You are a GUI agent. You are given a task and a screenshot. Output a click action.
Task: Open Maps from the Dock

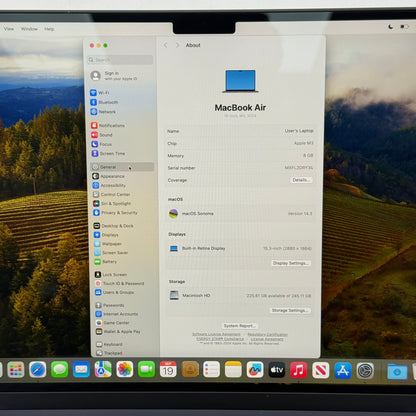pyautogui.click(x=103, y=369)
